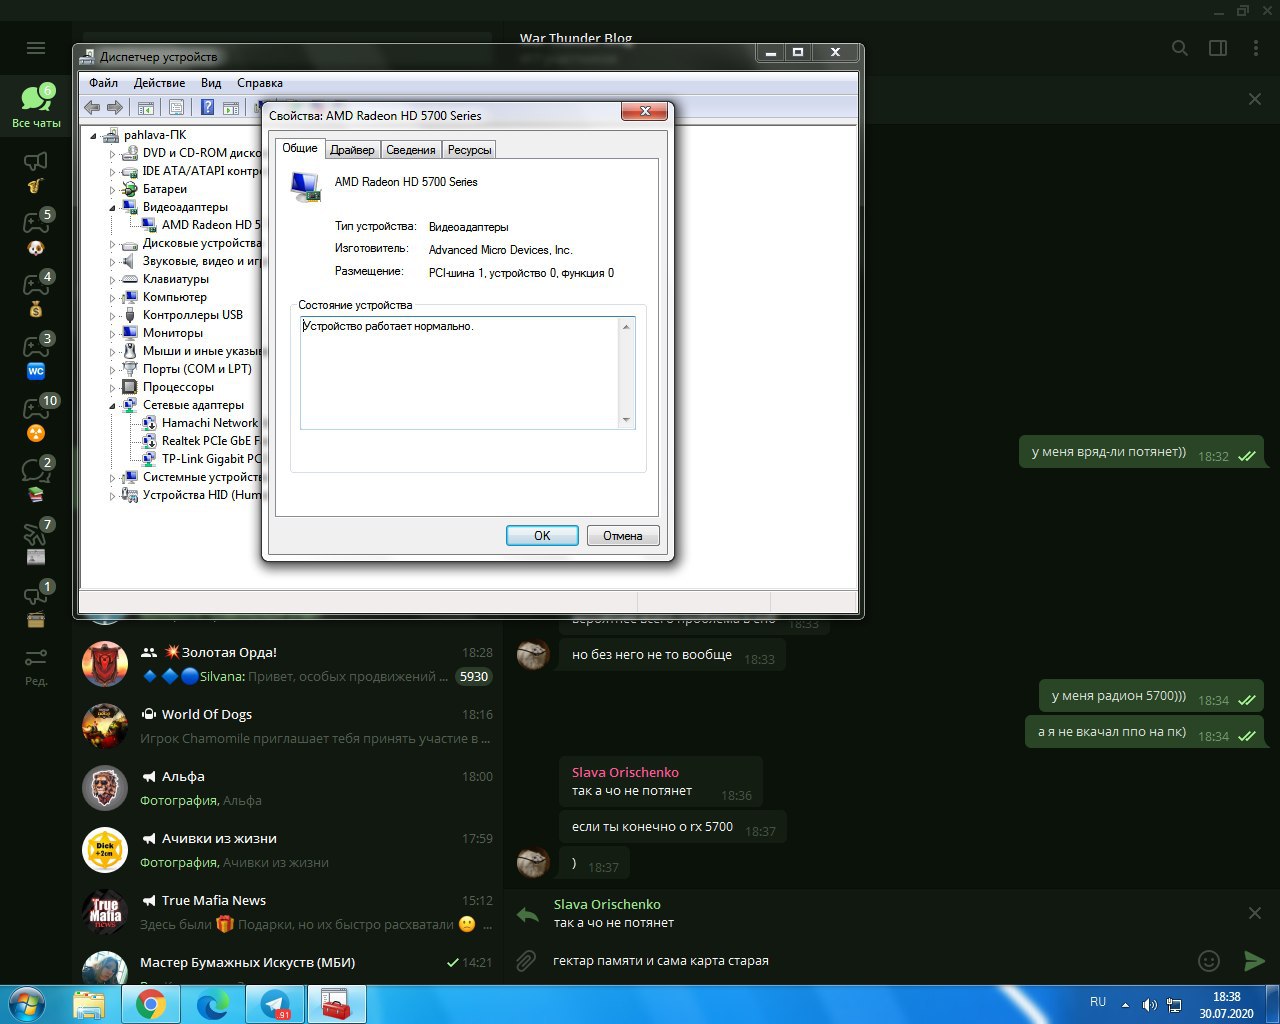Open Microsoft Edge from taskbar
This screenshot has width=1280, height=1024.
[213, 1004]
